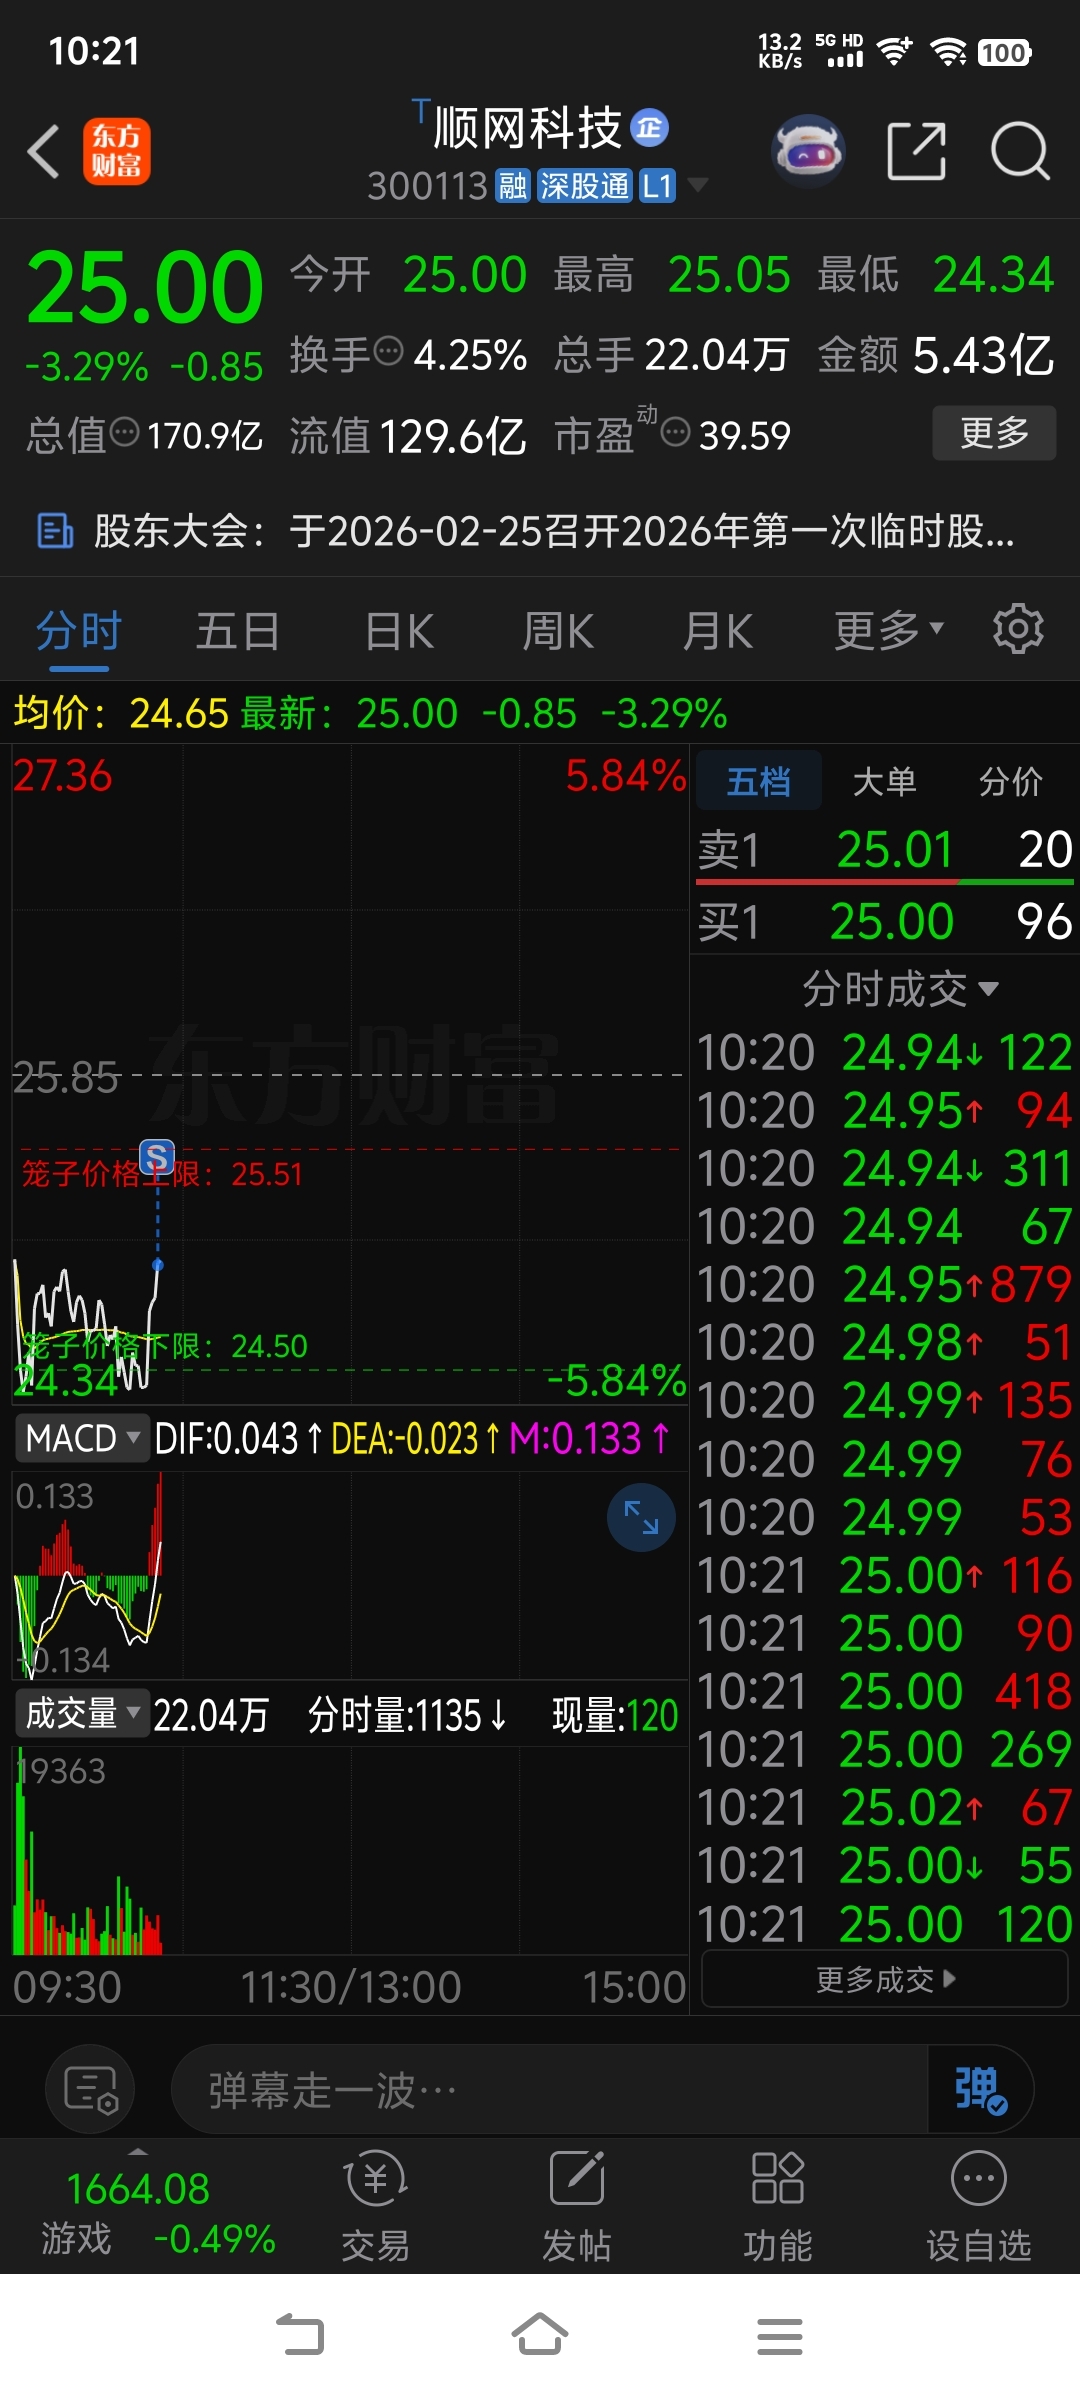1080x2400 pixels.
Task: Tap the L1 level badge
Action: pyautogui.click(x=657, y=186)
